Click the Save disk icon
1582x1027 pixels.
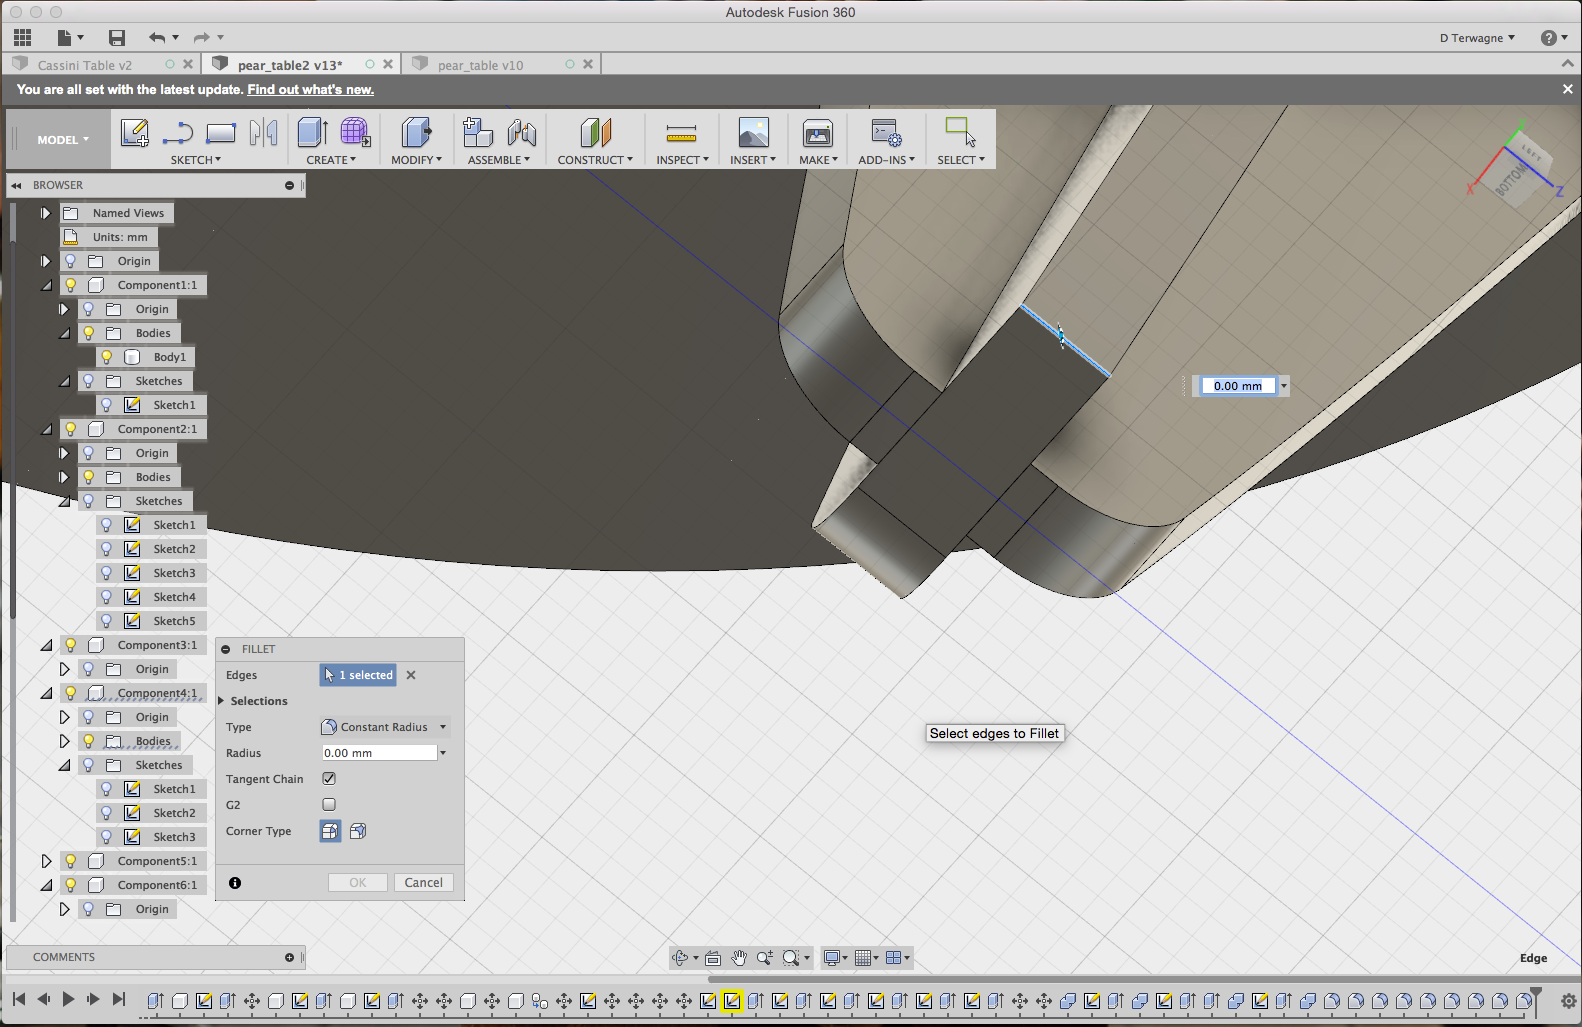[117, 38]
